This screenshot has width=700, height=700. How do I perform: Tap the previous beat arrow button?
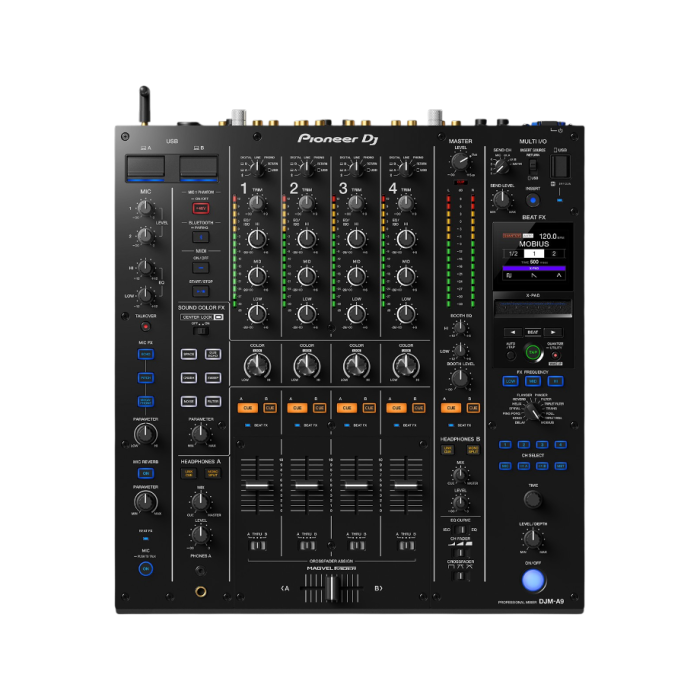pyautogui.click(x=512, y=332)
